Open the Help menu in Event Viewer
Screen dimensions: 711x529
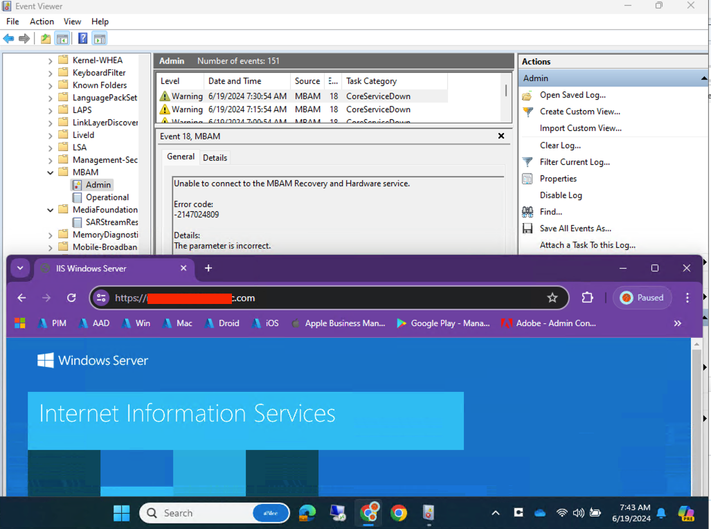tap(100, 22)
